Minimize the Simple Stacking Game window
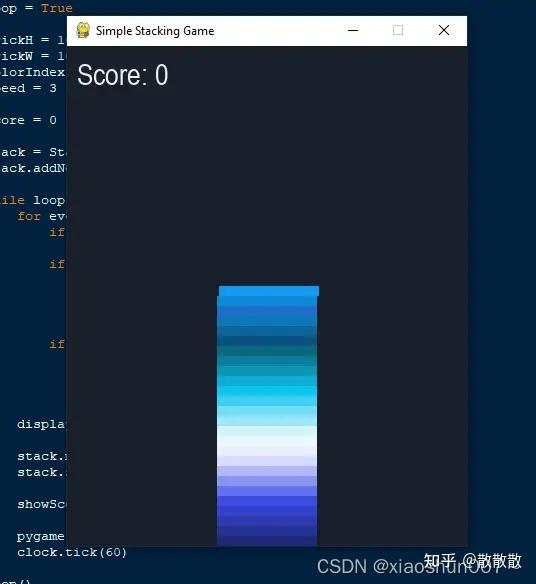536x584 pixels. click(353, 31)
